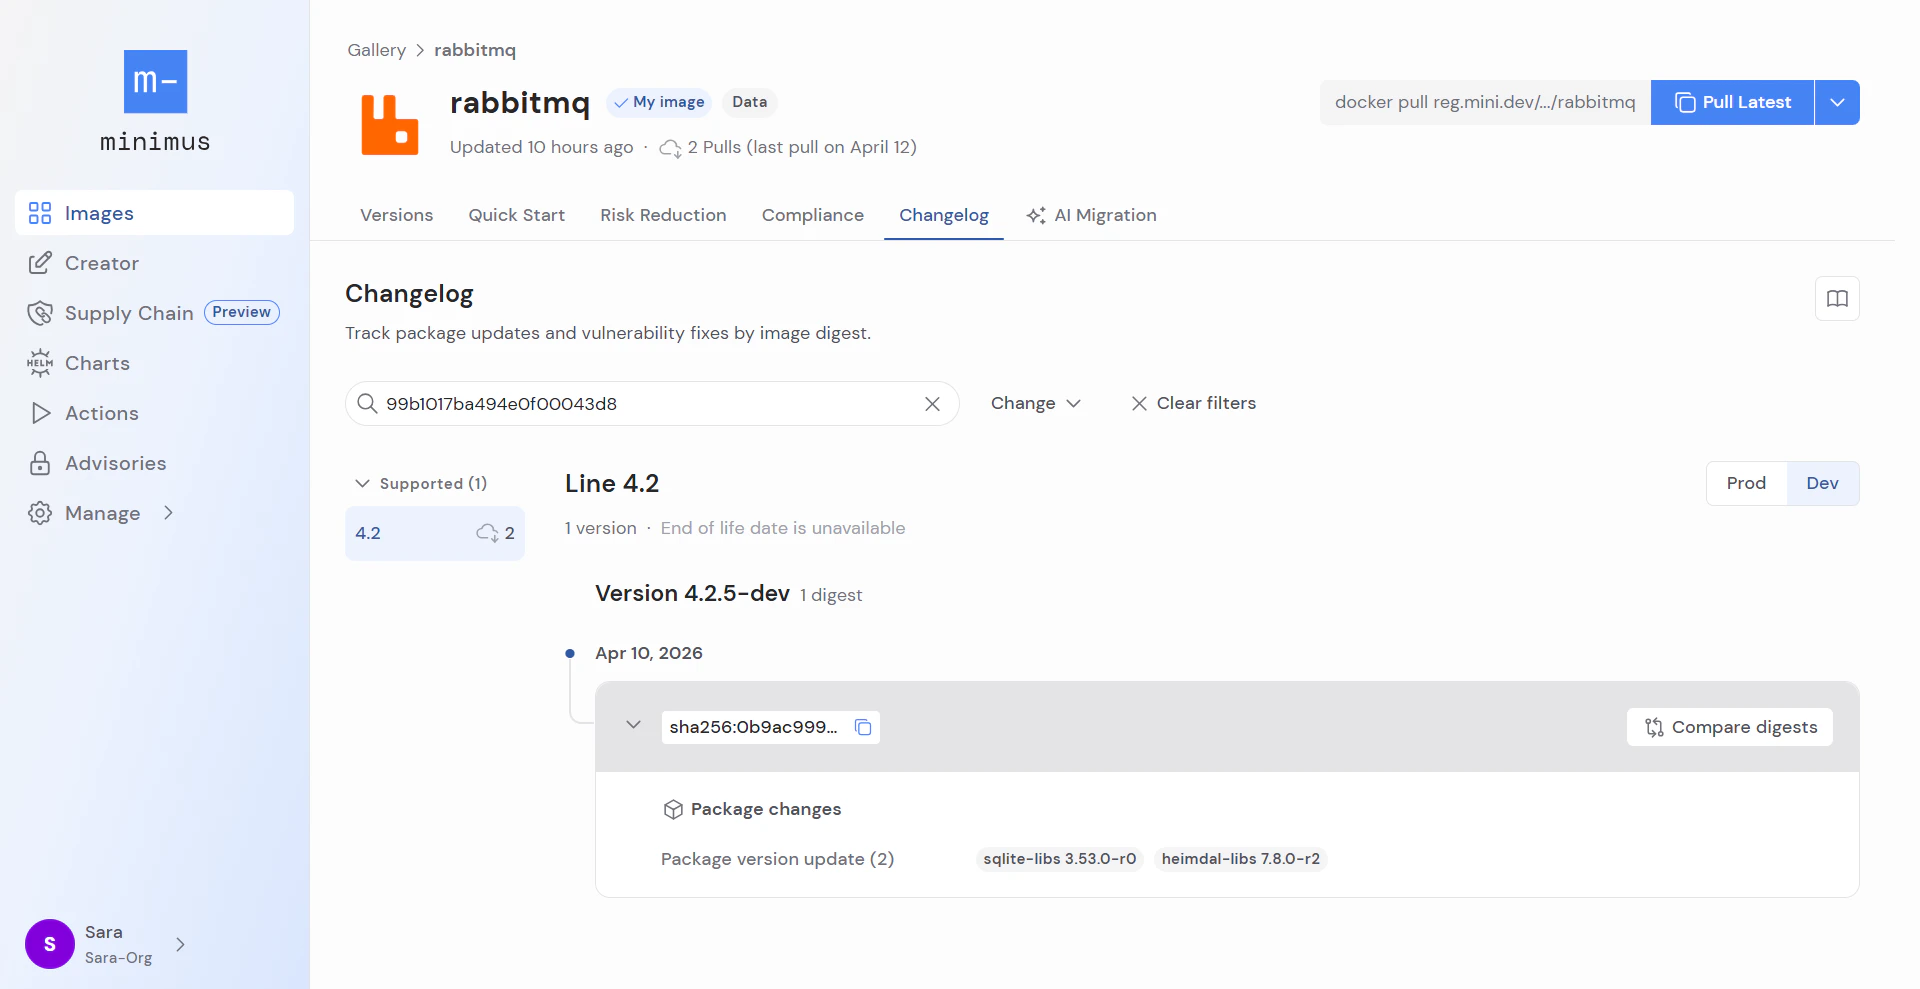The width and height of the screenshot is (1920, 989).
Task: Switch to the Dev view
Action: pos(1822,483)
